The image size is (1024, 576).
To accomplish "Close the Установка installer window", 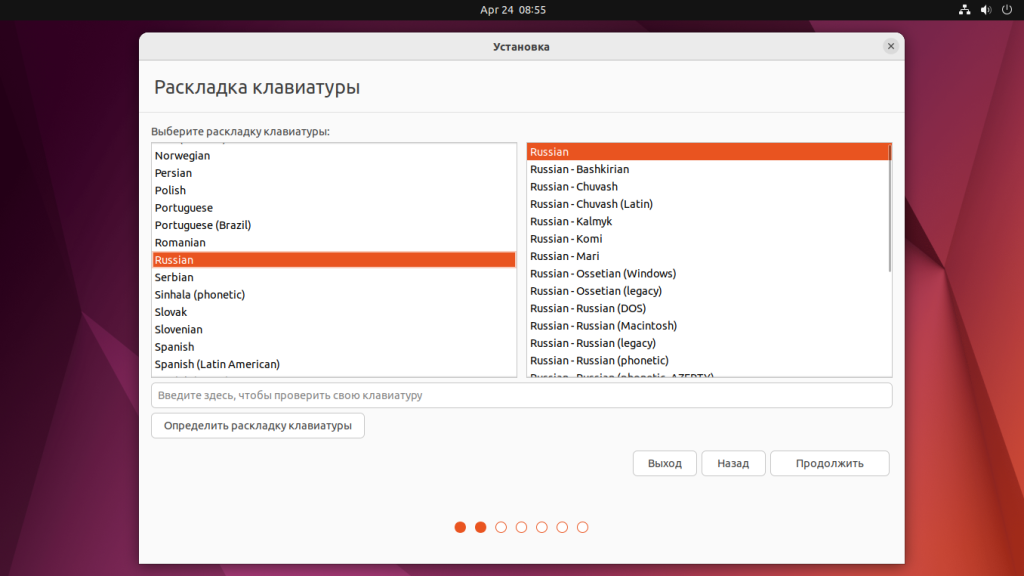I will 890,46.
